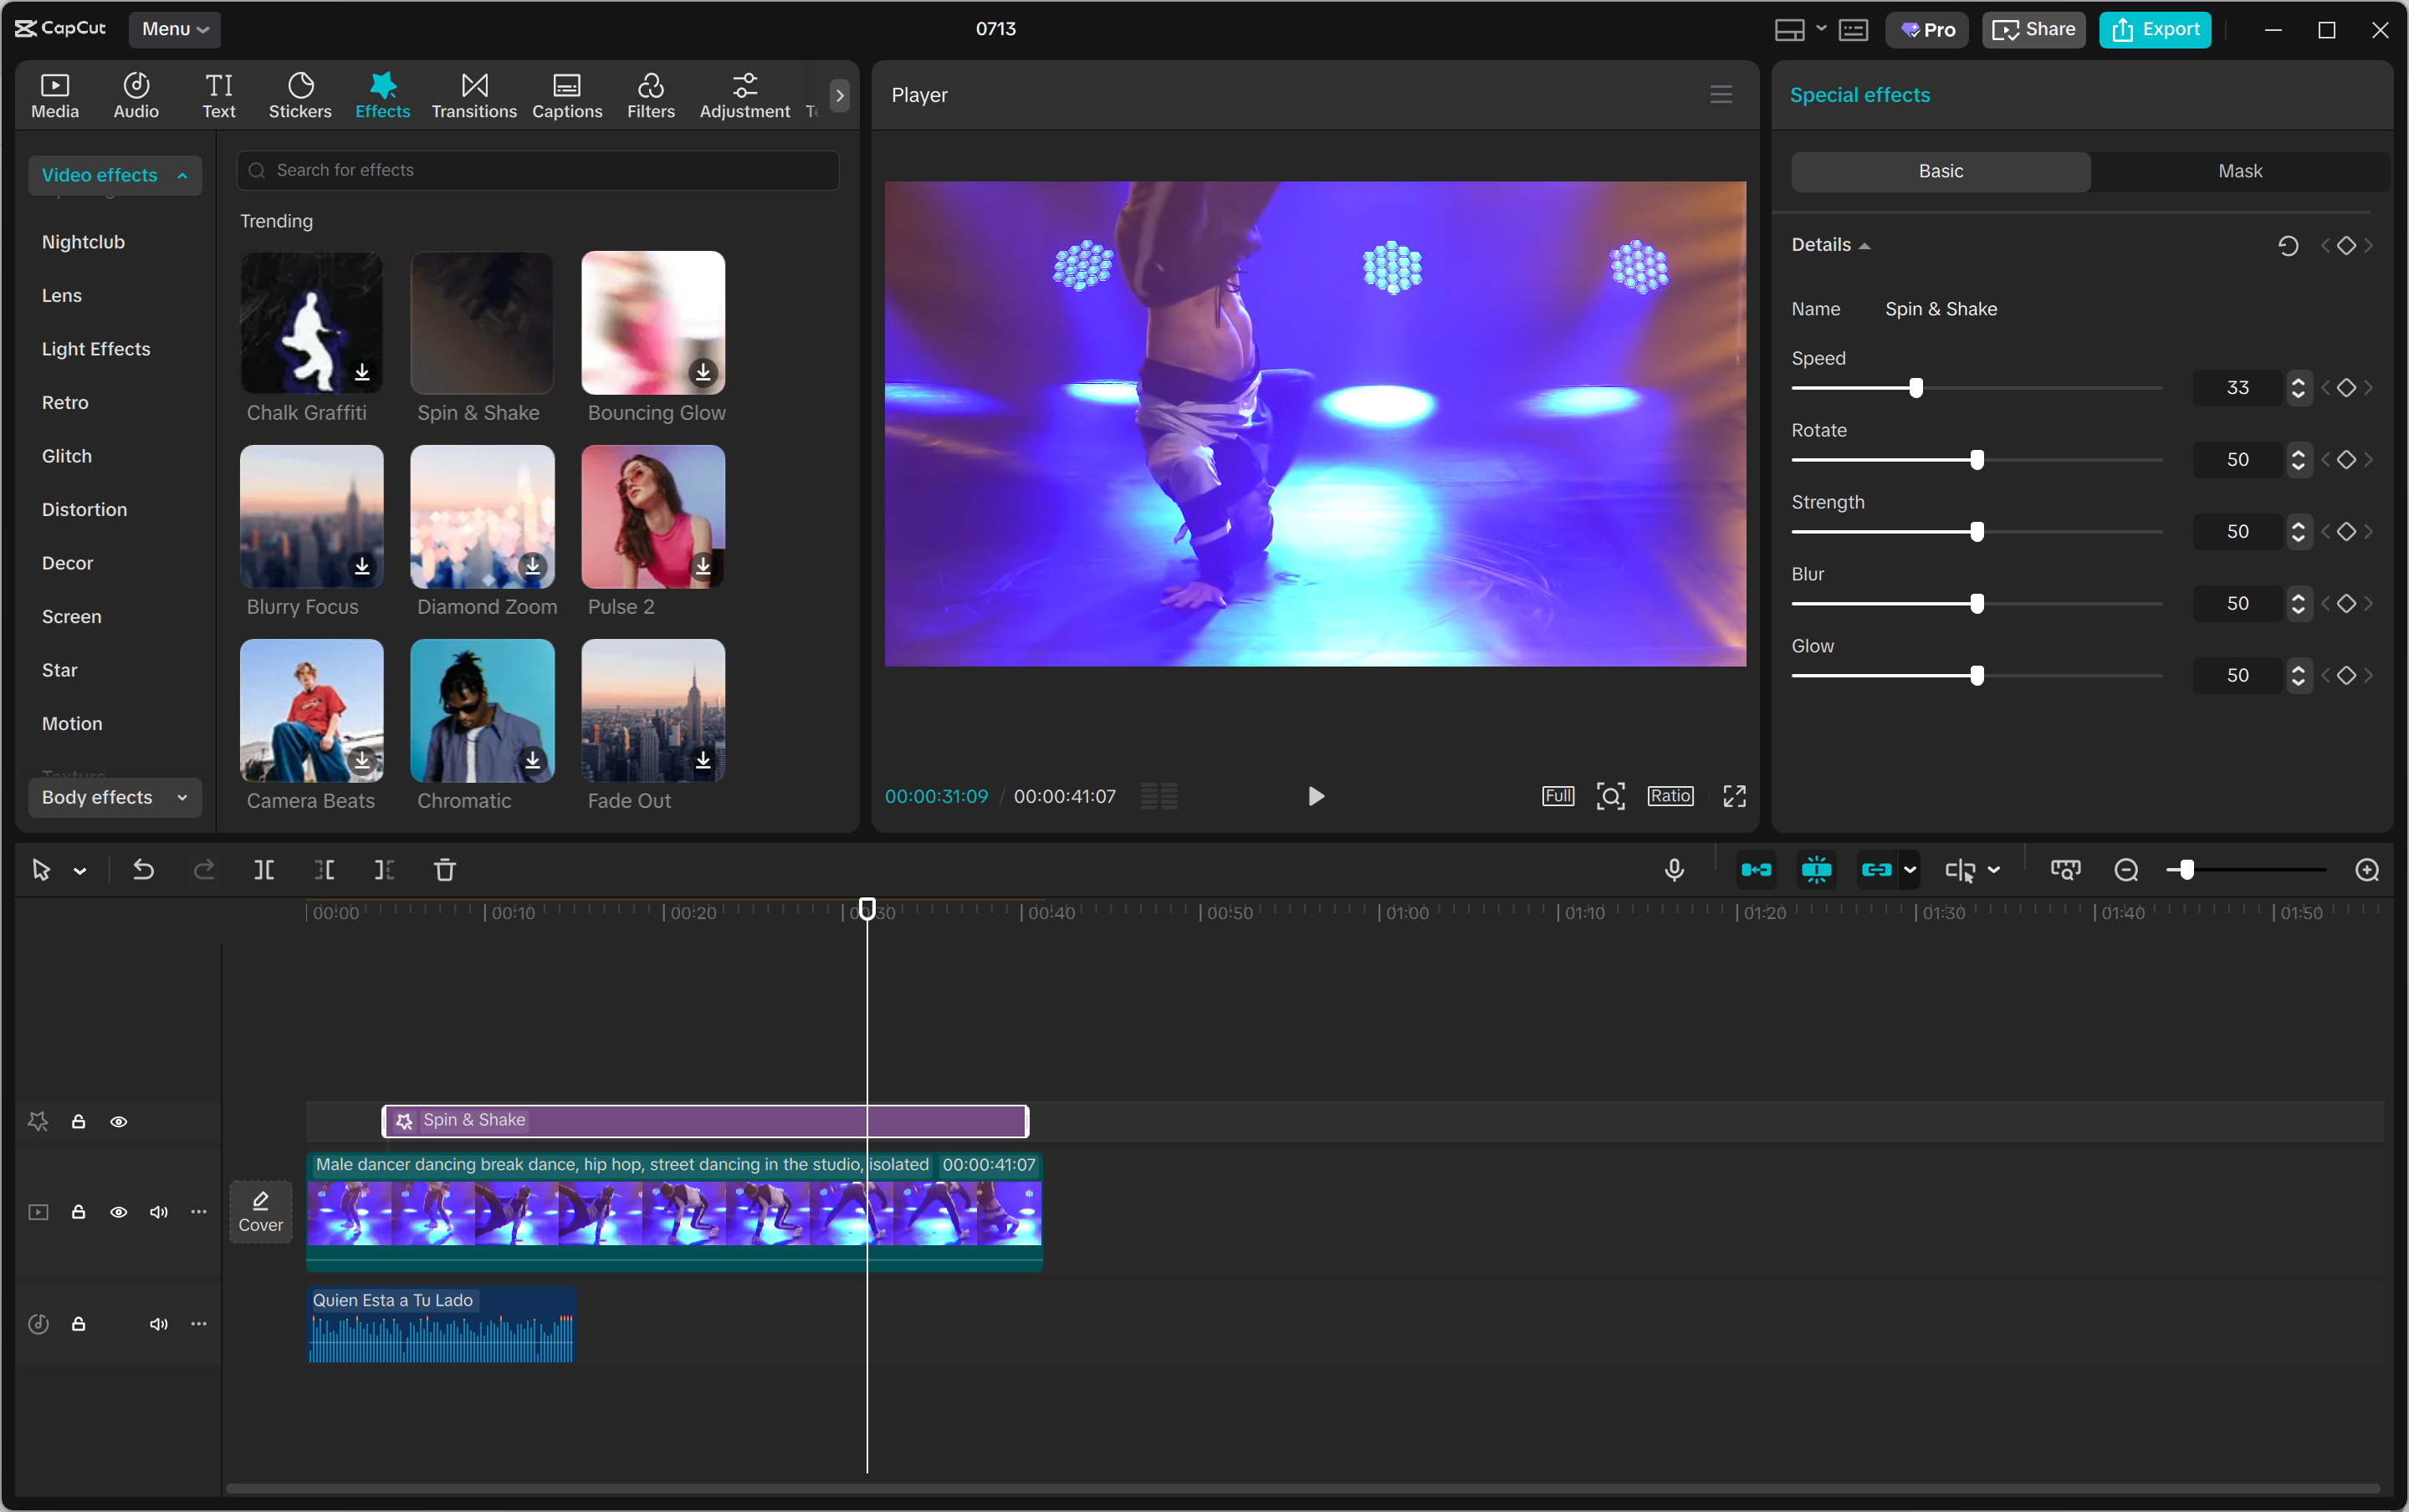This screenshot has height=1512, width=2409.
Task: Select the Chalk Graffiti effect thumbnail
Action: (311, 322)
